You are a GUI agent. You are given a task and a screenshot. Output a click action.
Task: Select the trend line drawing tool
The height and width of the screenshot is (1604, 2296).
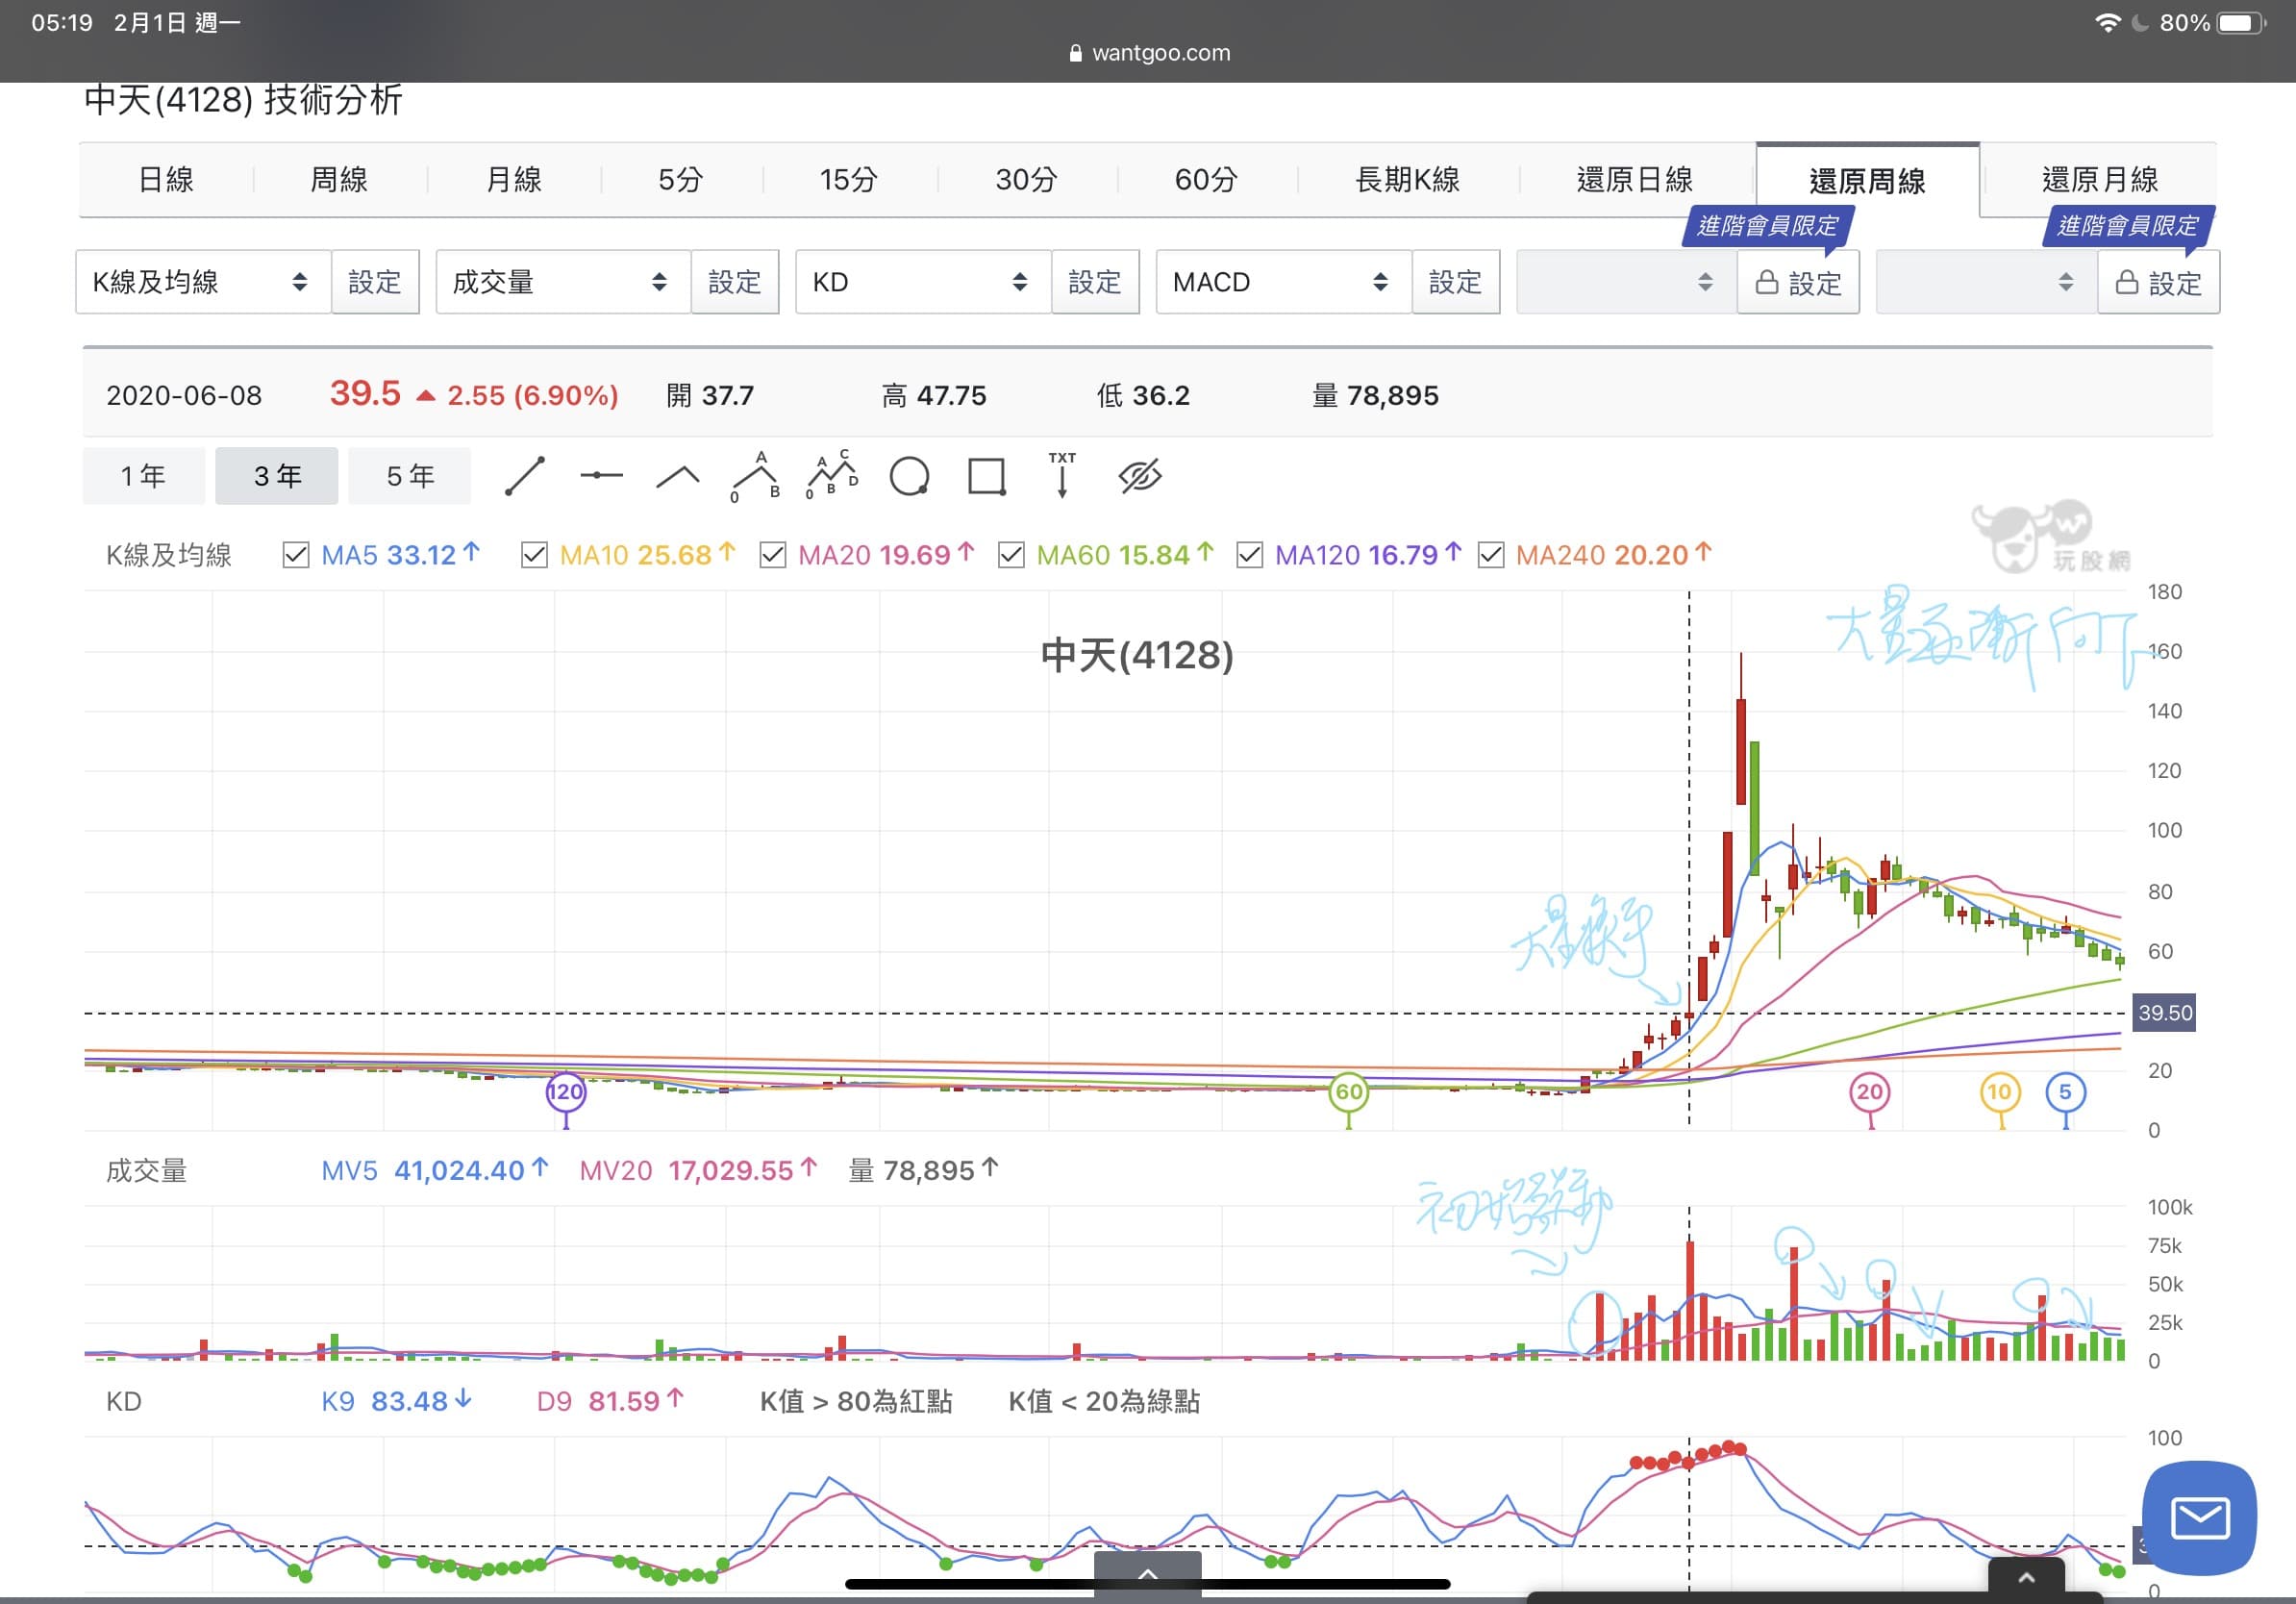coord(524,476)
